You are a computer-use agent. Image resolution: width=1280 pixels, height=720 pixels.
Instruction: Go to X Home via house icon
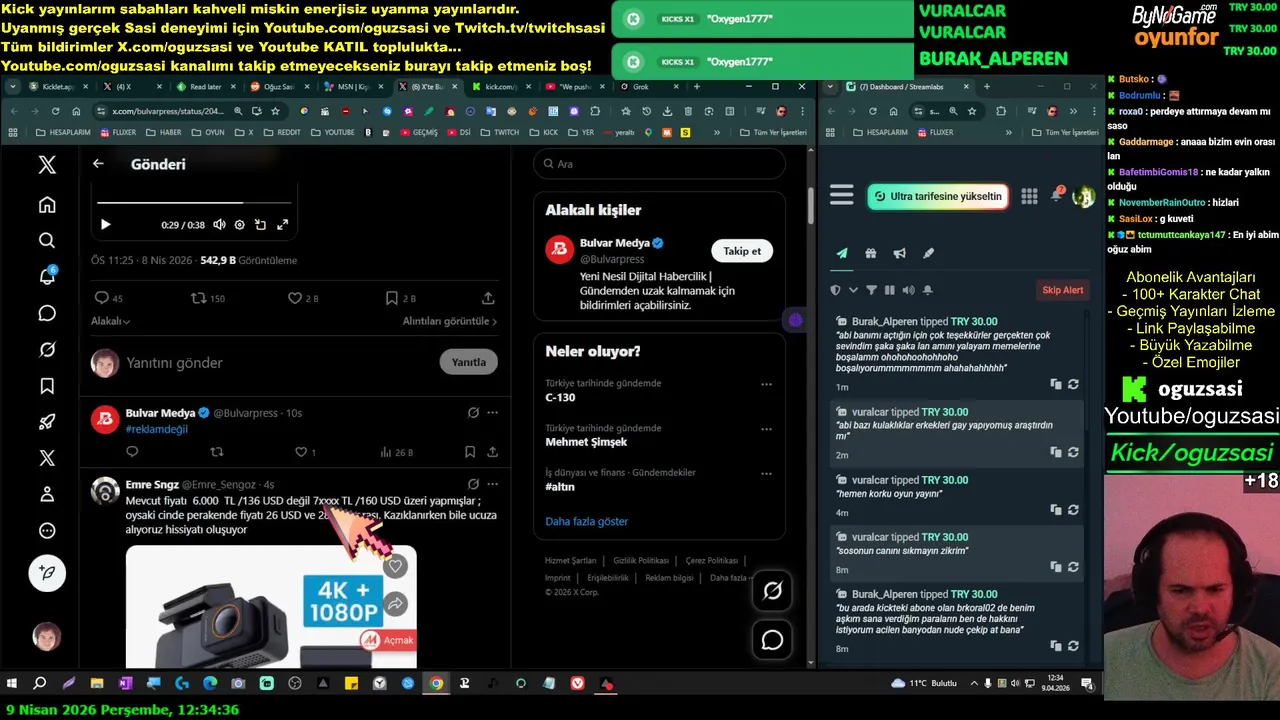47,205
